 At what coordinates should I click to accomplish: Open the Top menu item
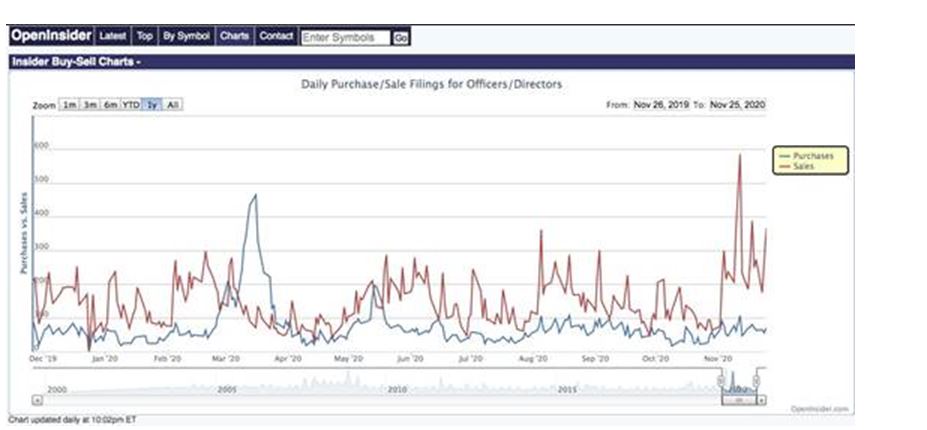coord(145,37)
